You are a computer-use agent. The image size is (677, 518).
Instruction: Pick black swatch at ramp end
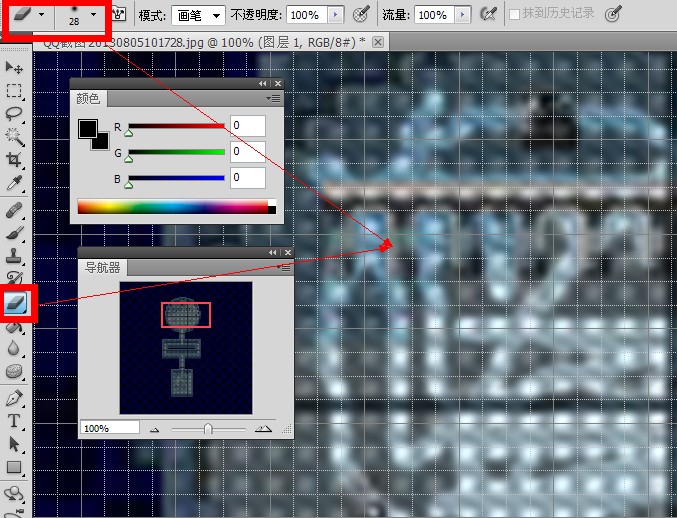tap(272, 210)
